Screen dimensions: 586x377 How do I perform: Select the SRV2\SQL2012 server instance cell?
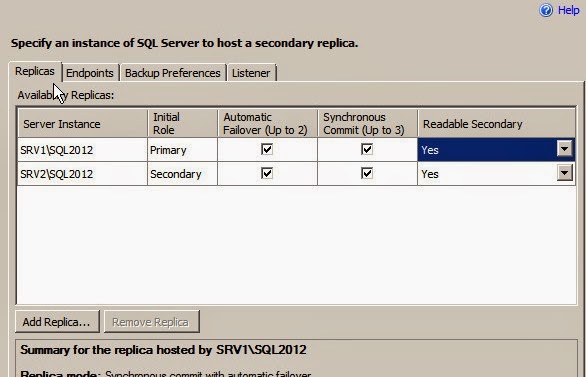pyautogui.click(x=83, y=174)
